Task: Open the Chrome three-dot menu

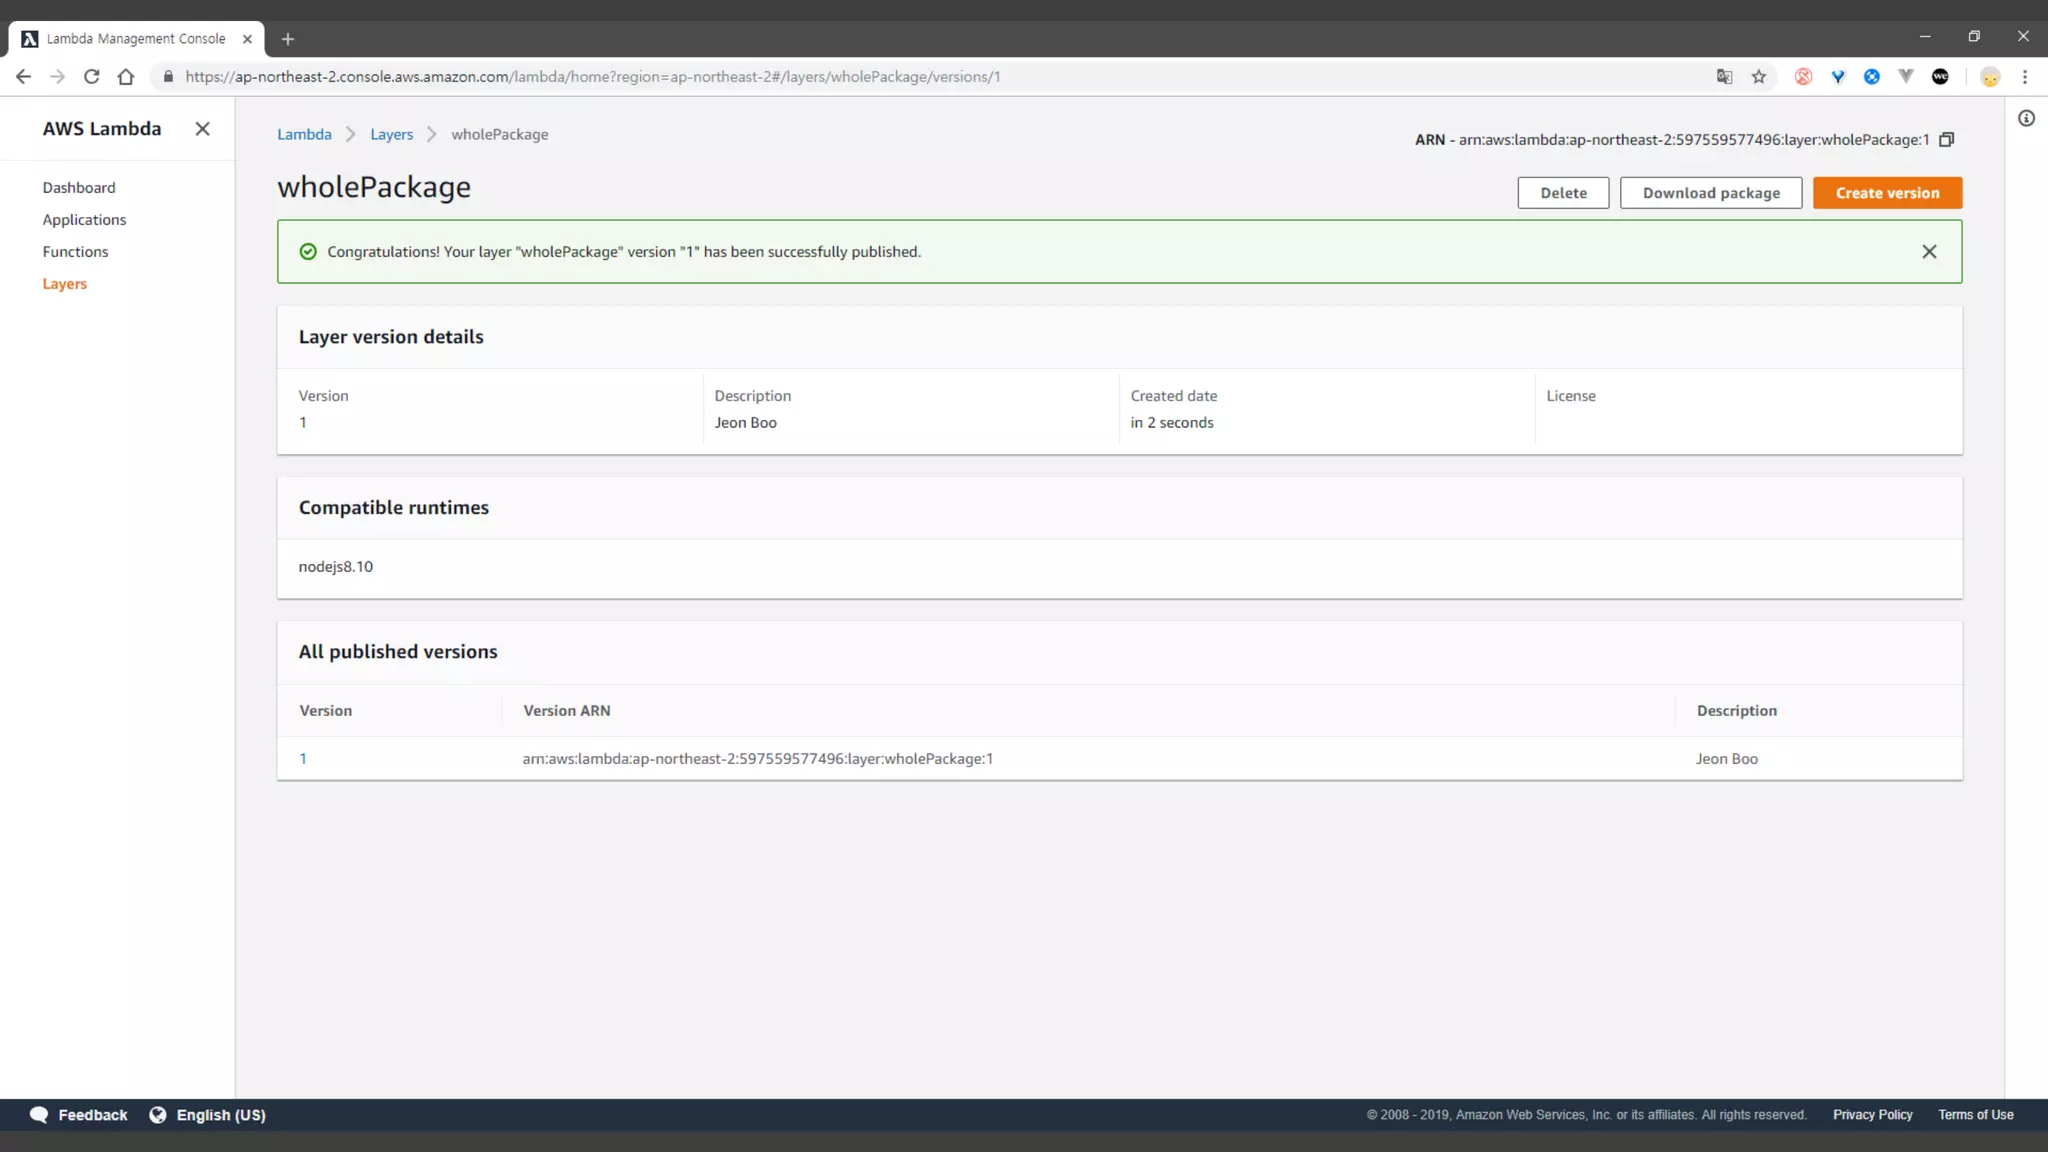Action: (x=2025, y=77)
